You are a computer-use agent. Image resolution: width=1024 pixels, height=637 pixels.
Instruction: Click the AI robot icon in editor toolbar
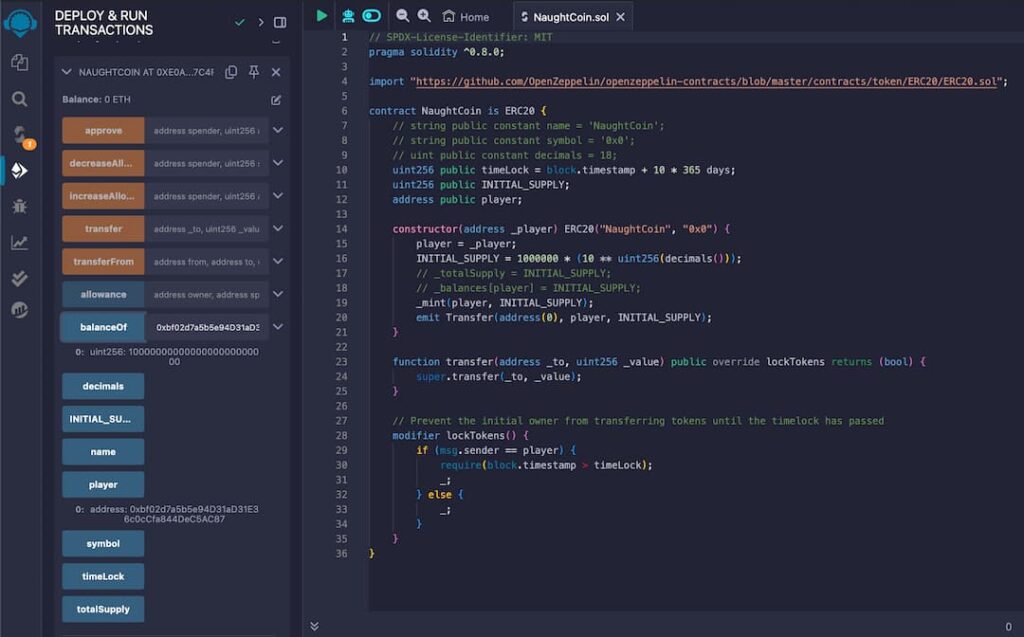[x=347, y=16]
